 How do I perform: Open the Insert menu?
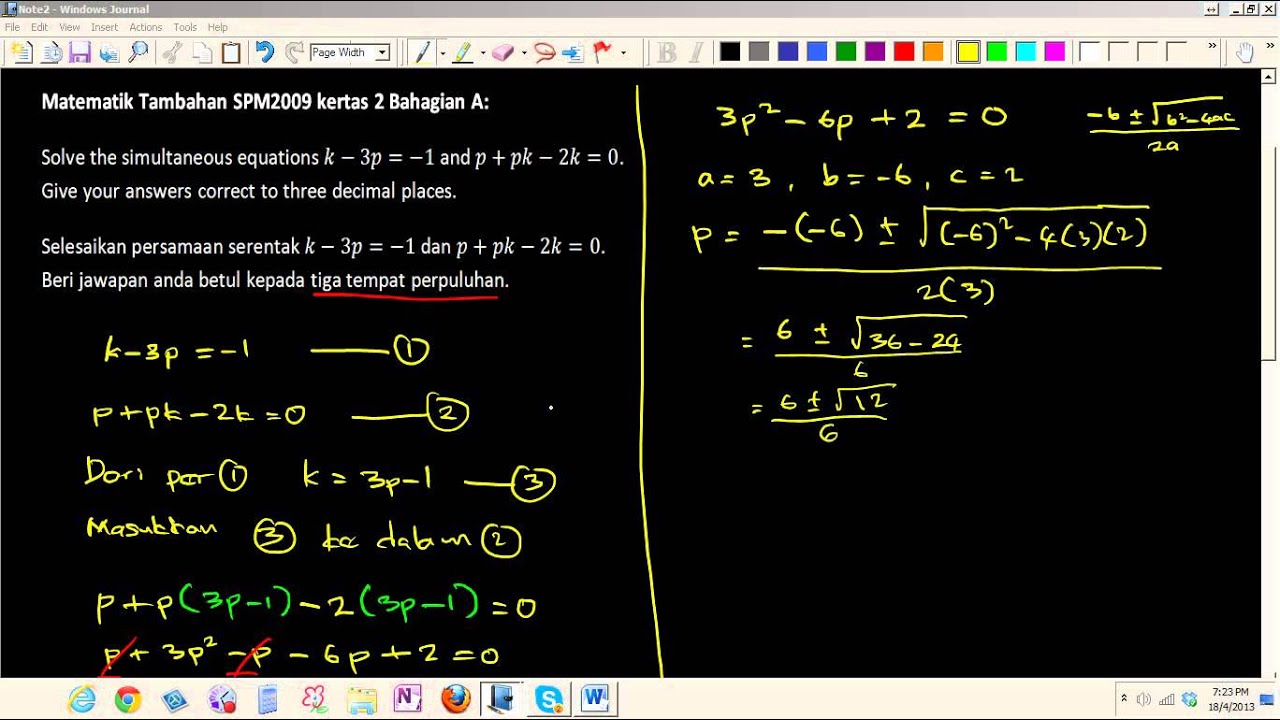click(x=104, y=27)
